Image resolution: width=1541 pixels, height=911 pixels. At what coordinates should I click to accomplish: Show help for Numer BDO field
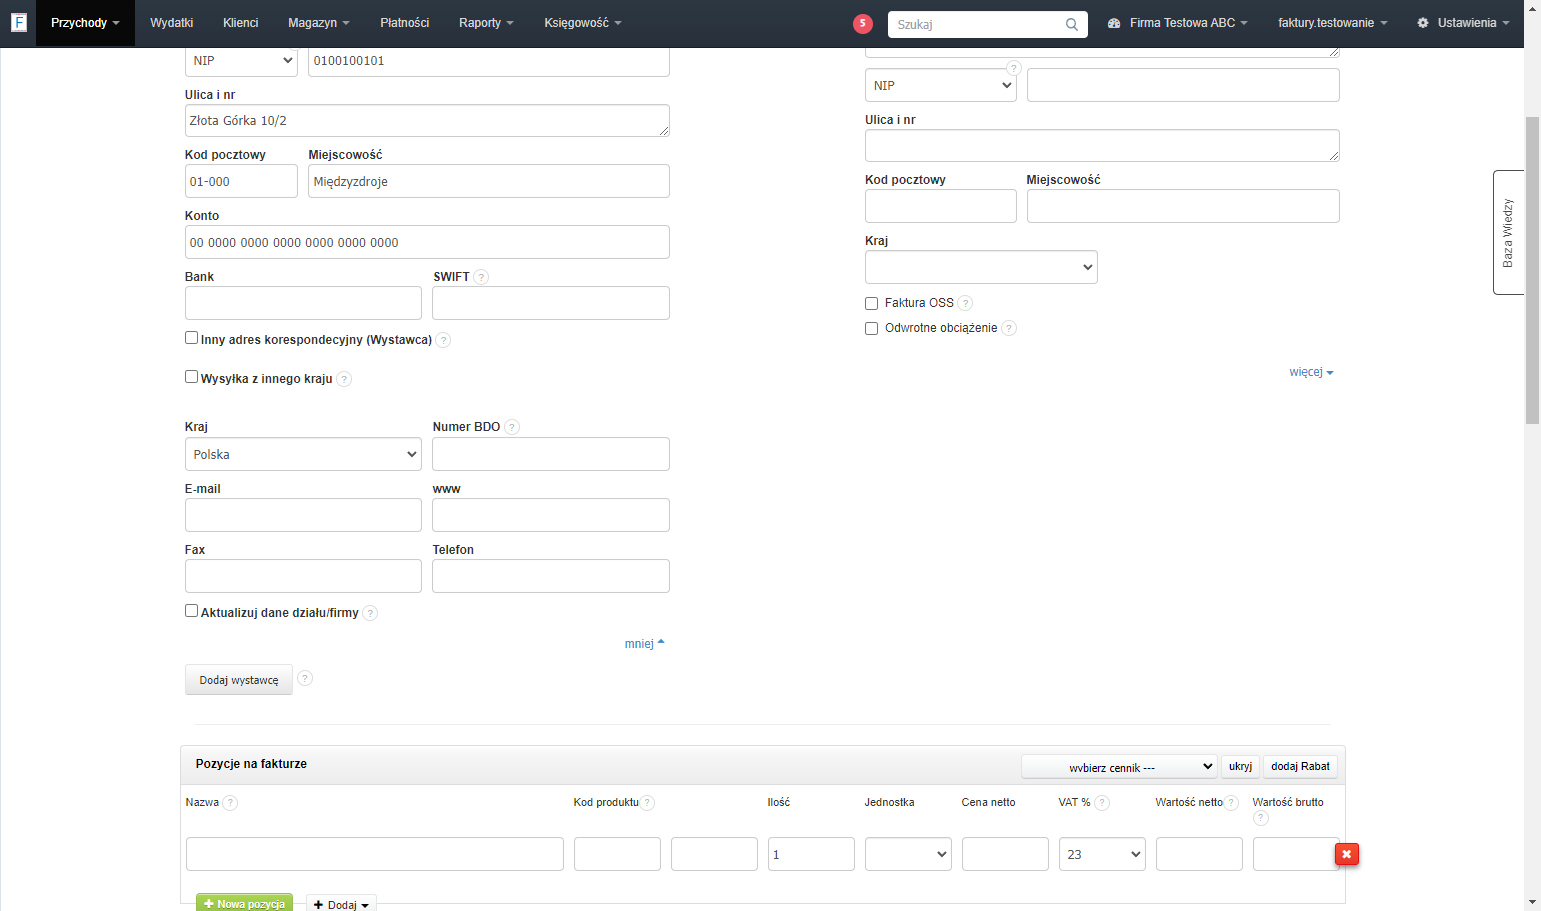coord(512,427)
